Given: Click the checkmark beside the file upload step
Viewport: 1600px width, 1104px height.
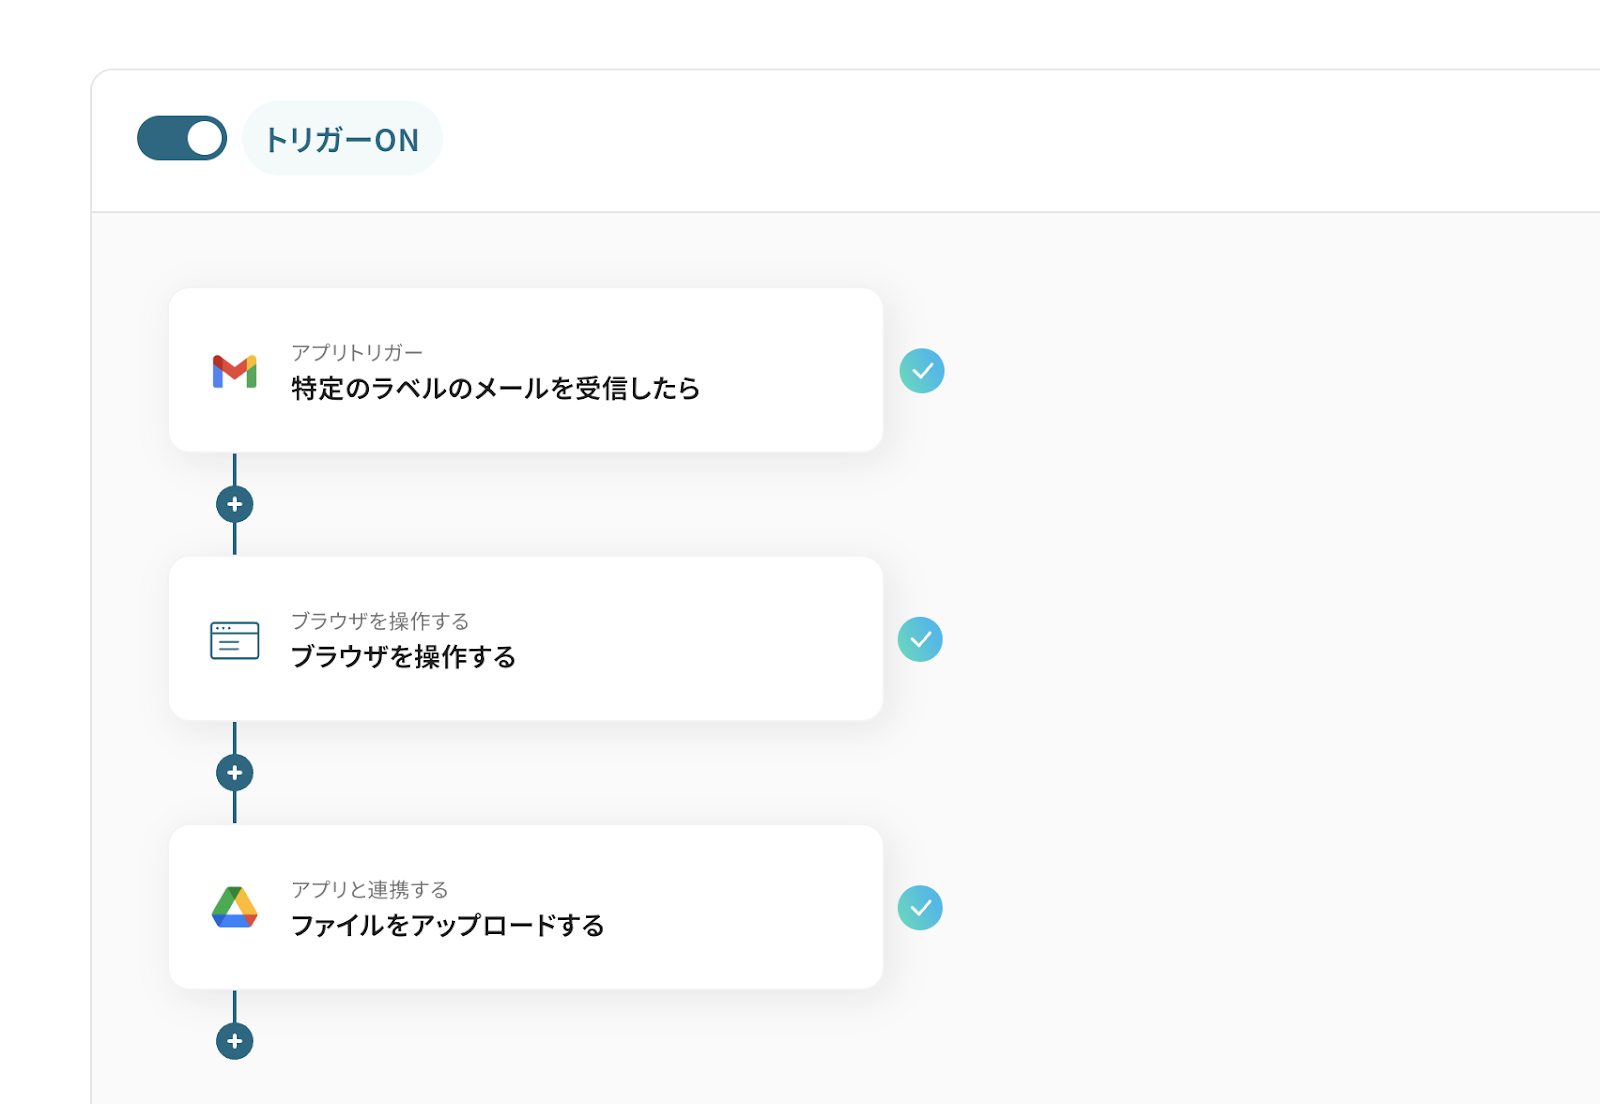Looking at the screenshot, I should coord(920,908).
